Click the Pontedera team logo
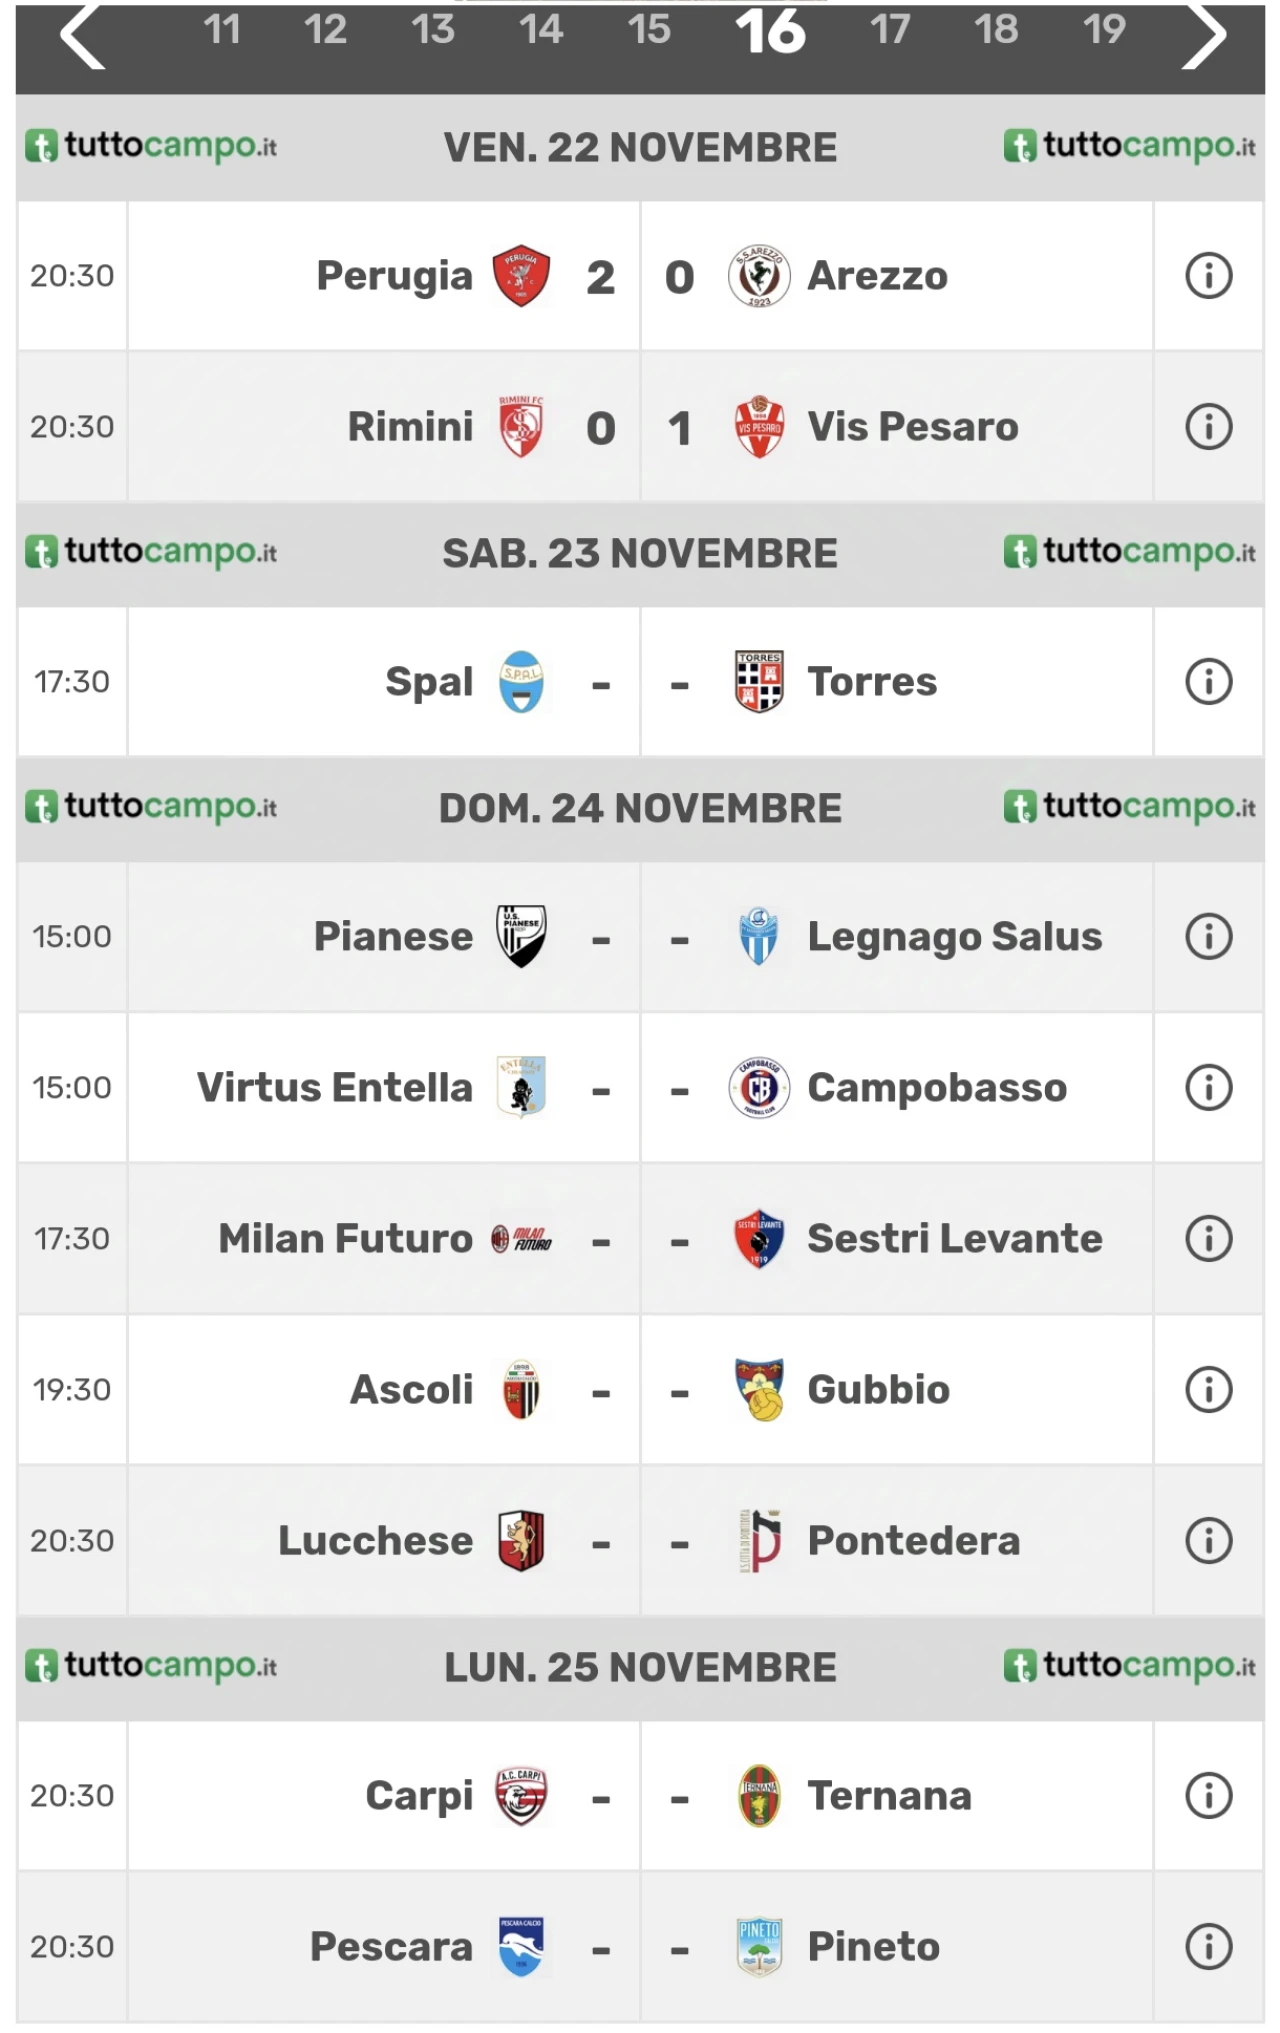Screen dimensions: 1280x2033 (759, 1541)
